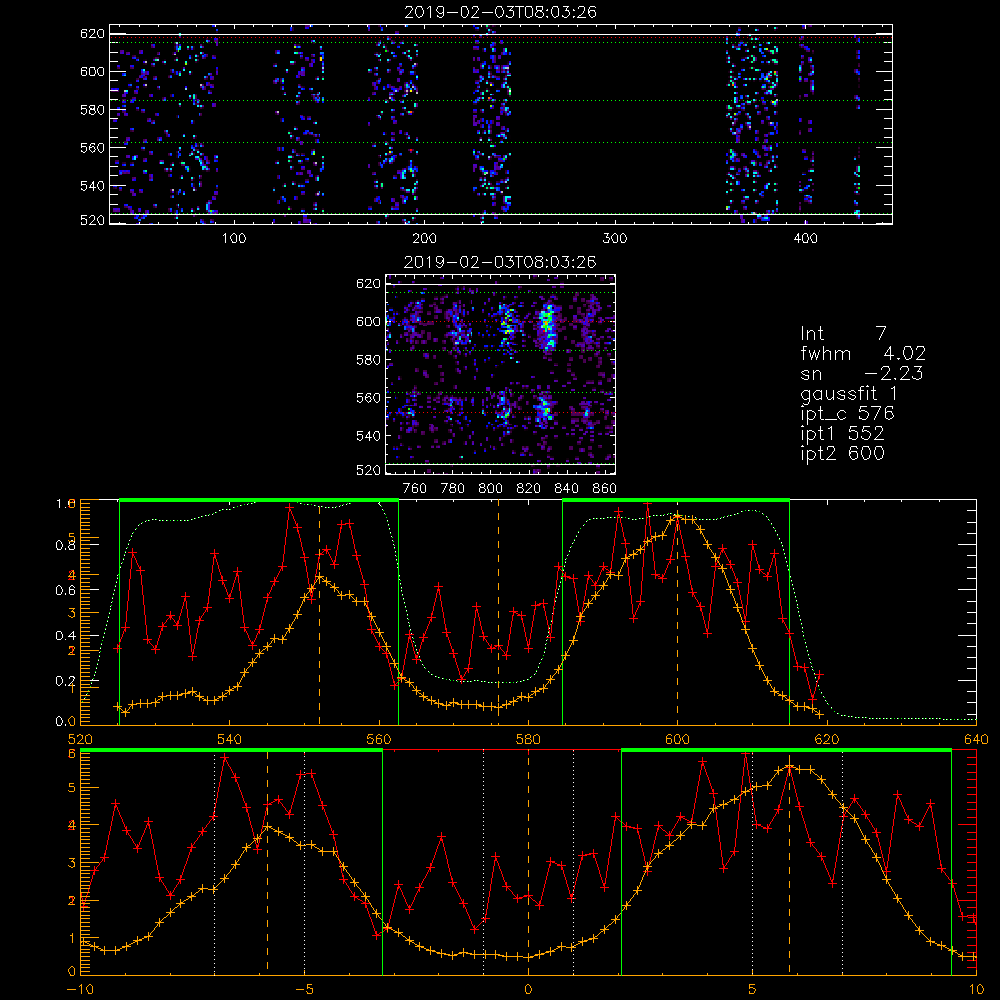Click x-axis label 200 on top plot

tap(424, 239)
